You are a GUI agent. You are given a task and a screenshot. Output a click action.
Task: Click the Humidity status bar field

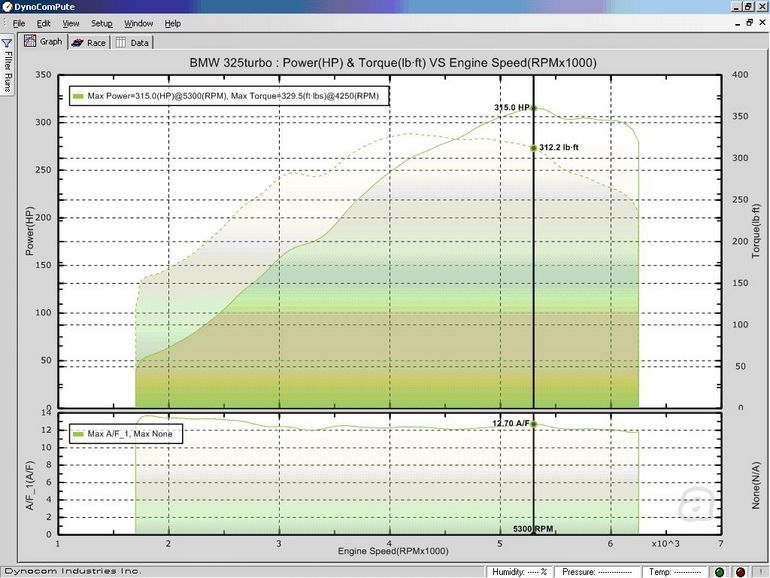pyautogui.click(x=520, y=572)
